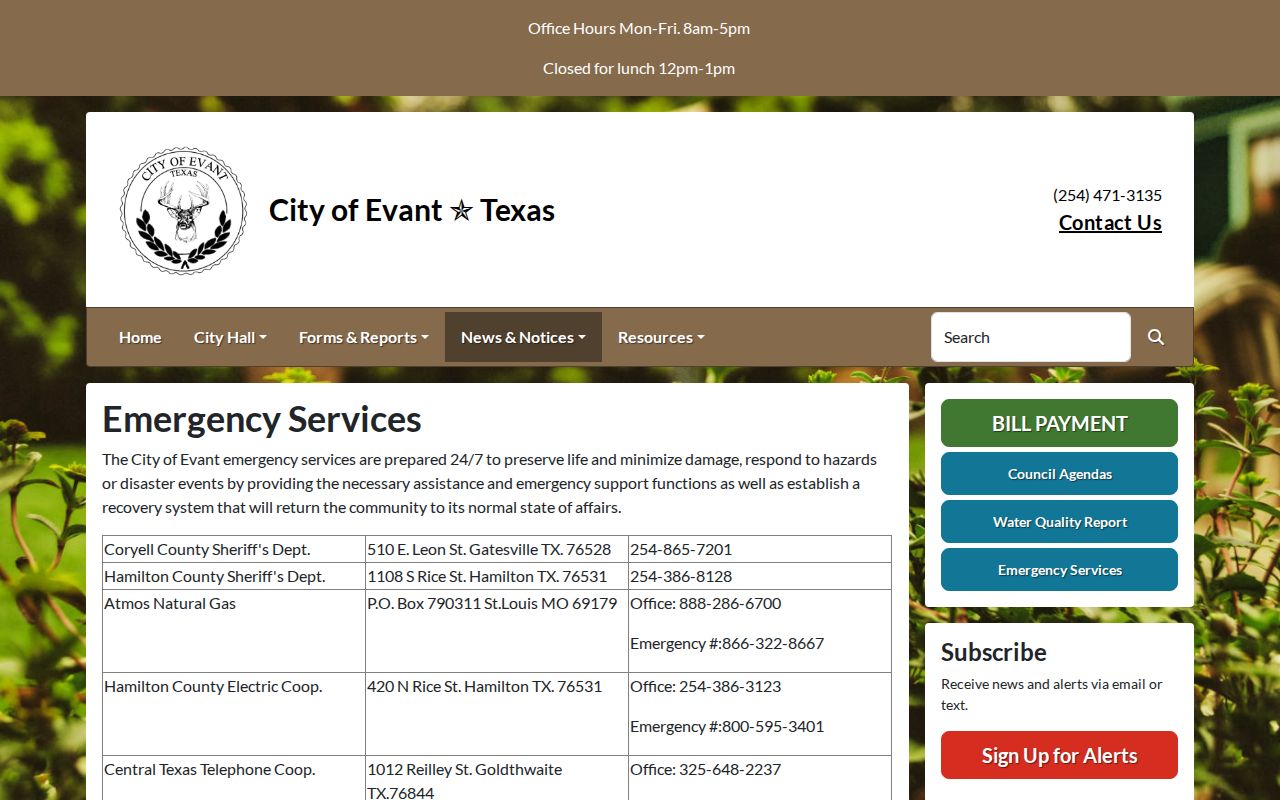Click Office Hours Mon-Fri. 8am-5pm text

[x=639, y=28]
